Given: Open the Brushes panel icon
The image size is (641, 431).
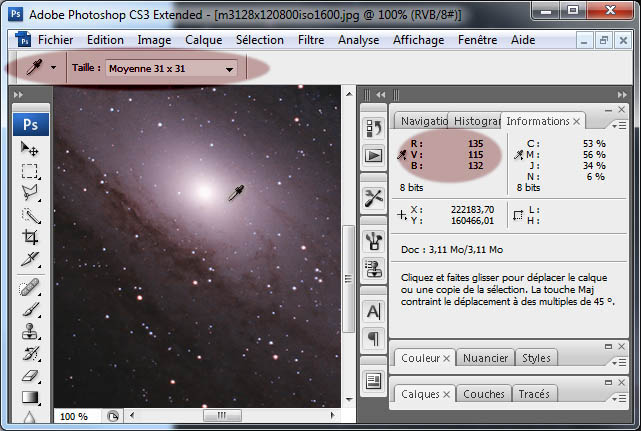Looking at the screenshot, I should point(374,241).
